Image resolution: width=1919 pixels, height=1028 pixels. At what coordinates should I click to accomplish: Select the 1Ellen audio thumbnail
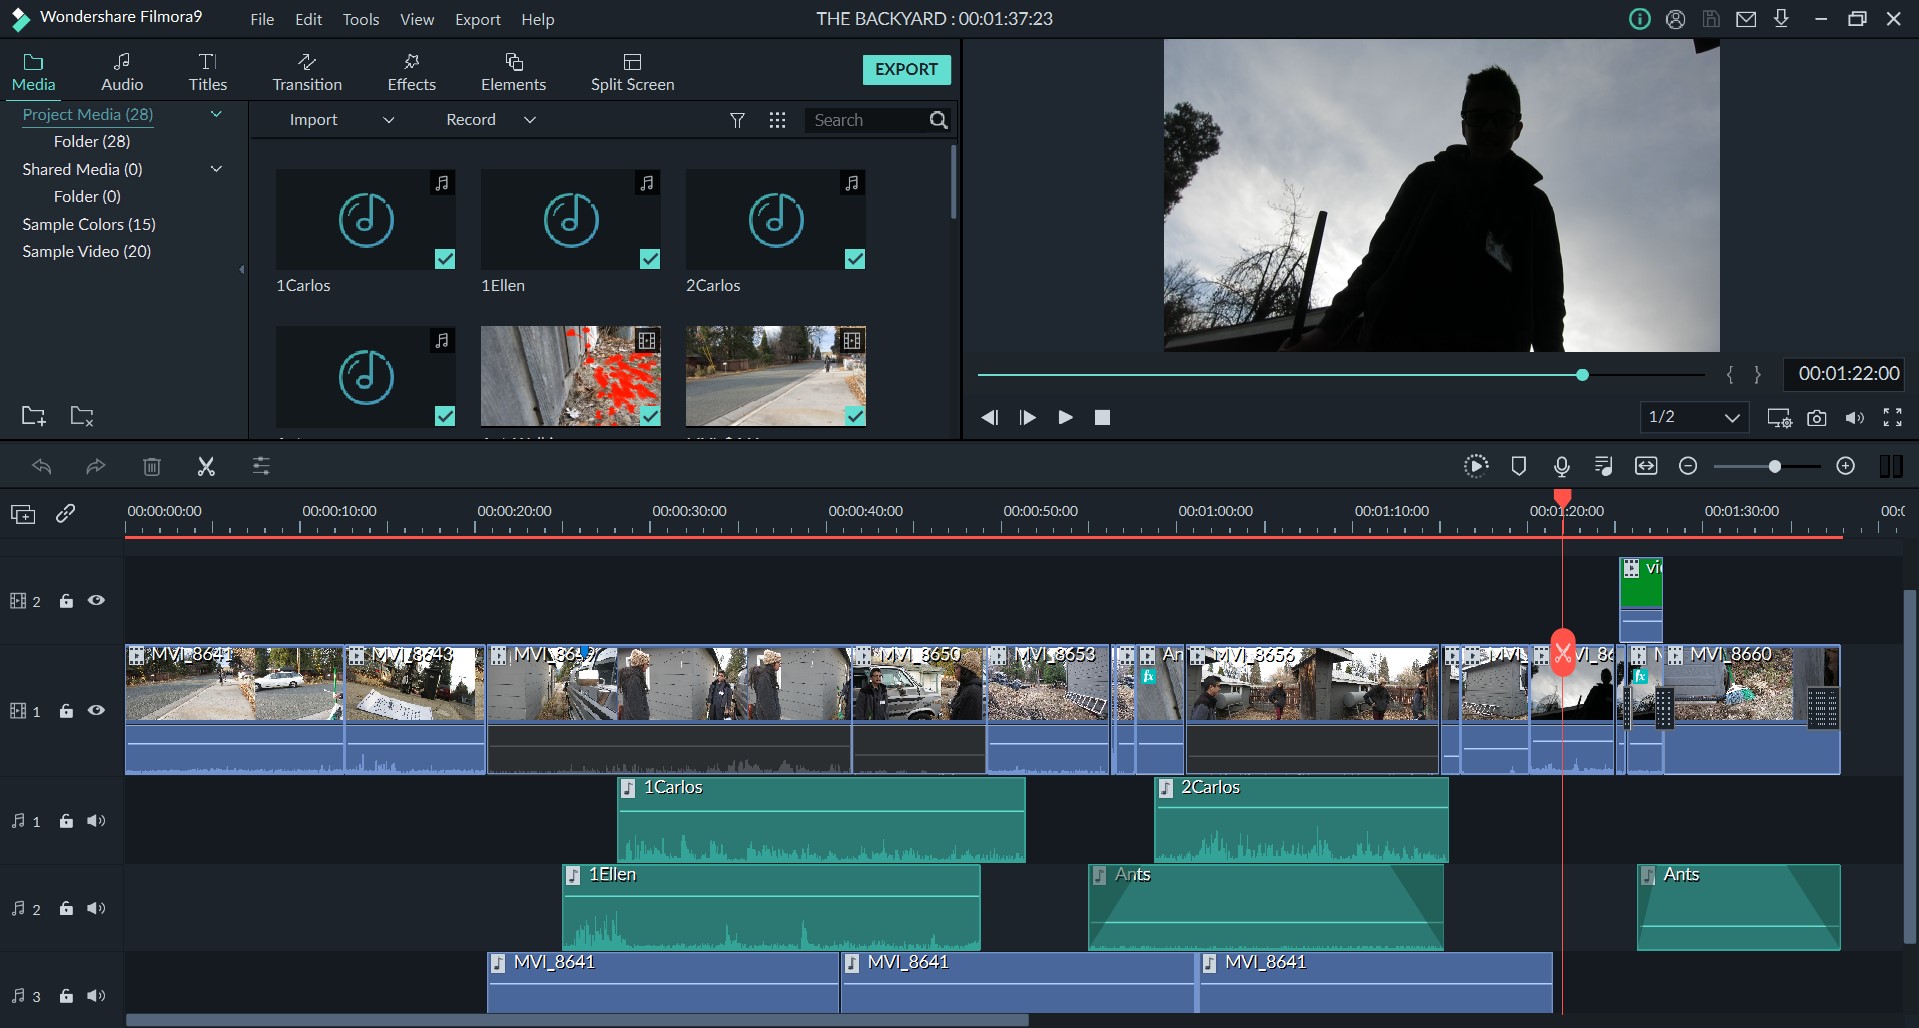[571, 219]
